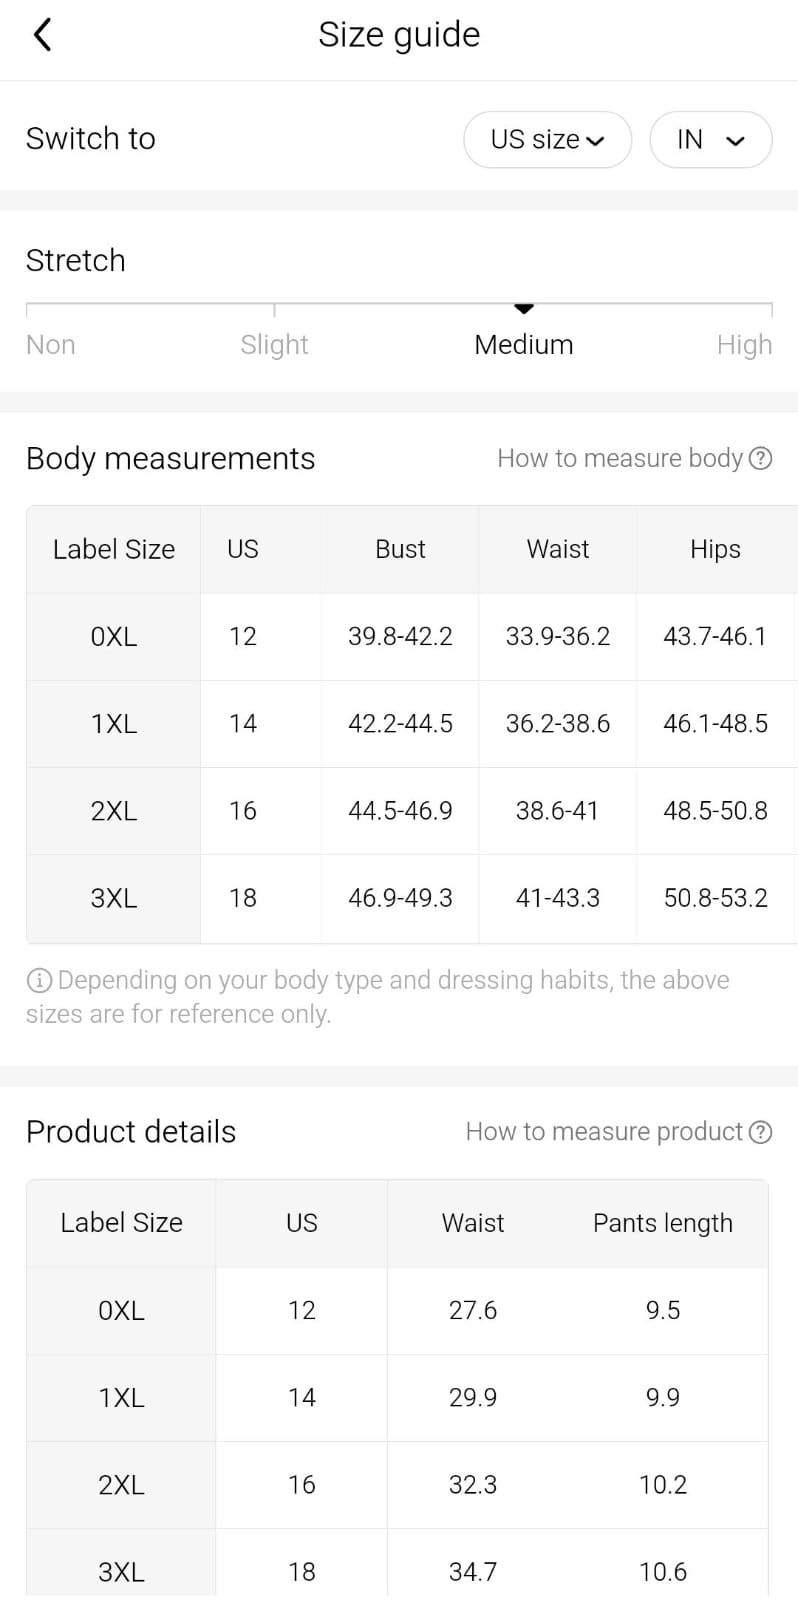Select the Medium stretch label
The image size is (798, 1600).
click(x=523, y=344)
